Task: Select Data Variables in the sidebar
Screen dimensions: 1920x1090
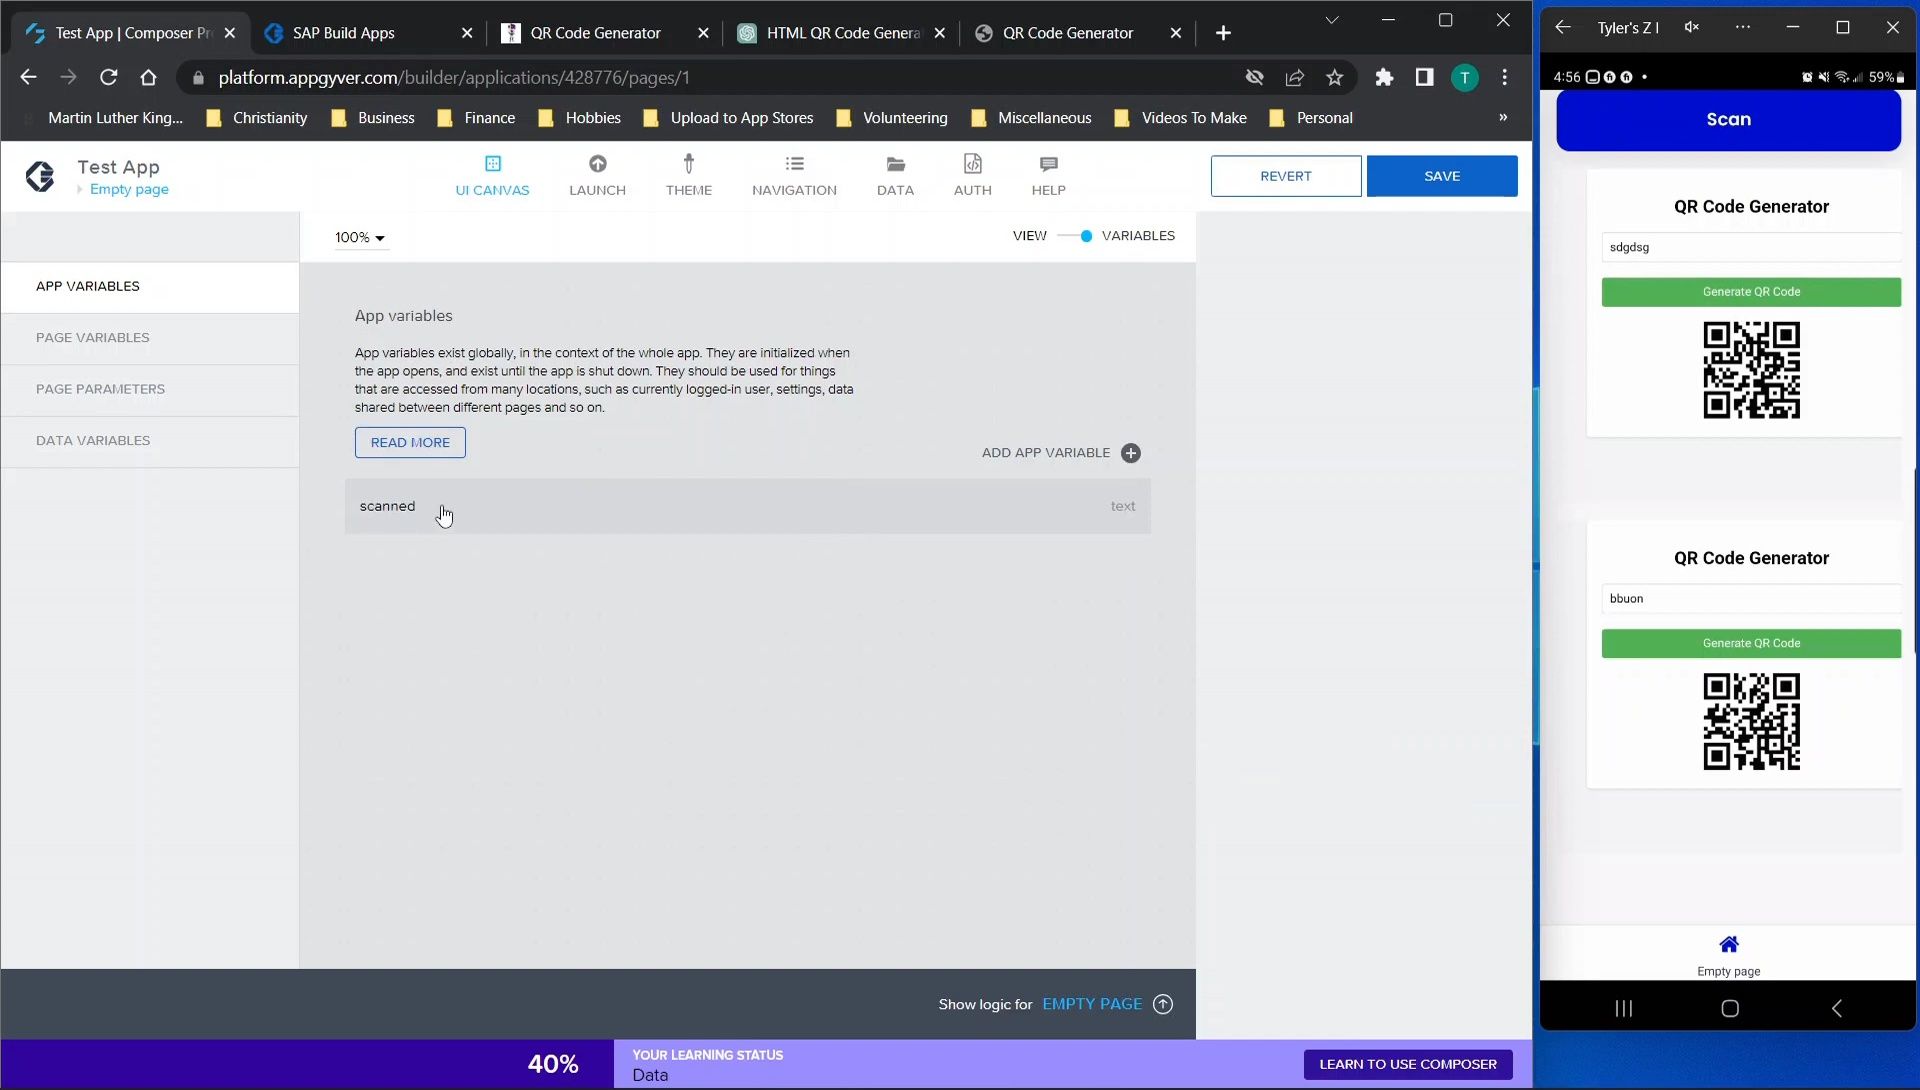Action: (150, 441)
